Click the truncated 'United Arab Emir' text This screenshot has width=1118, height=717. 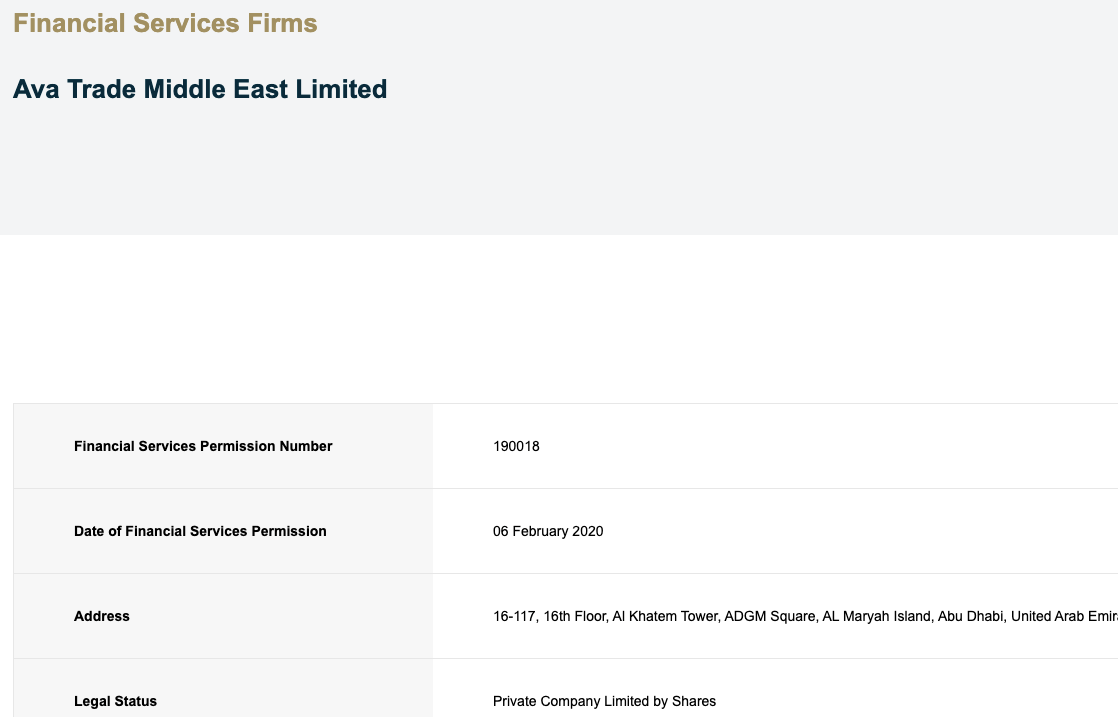(x=1064, y=616)
